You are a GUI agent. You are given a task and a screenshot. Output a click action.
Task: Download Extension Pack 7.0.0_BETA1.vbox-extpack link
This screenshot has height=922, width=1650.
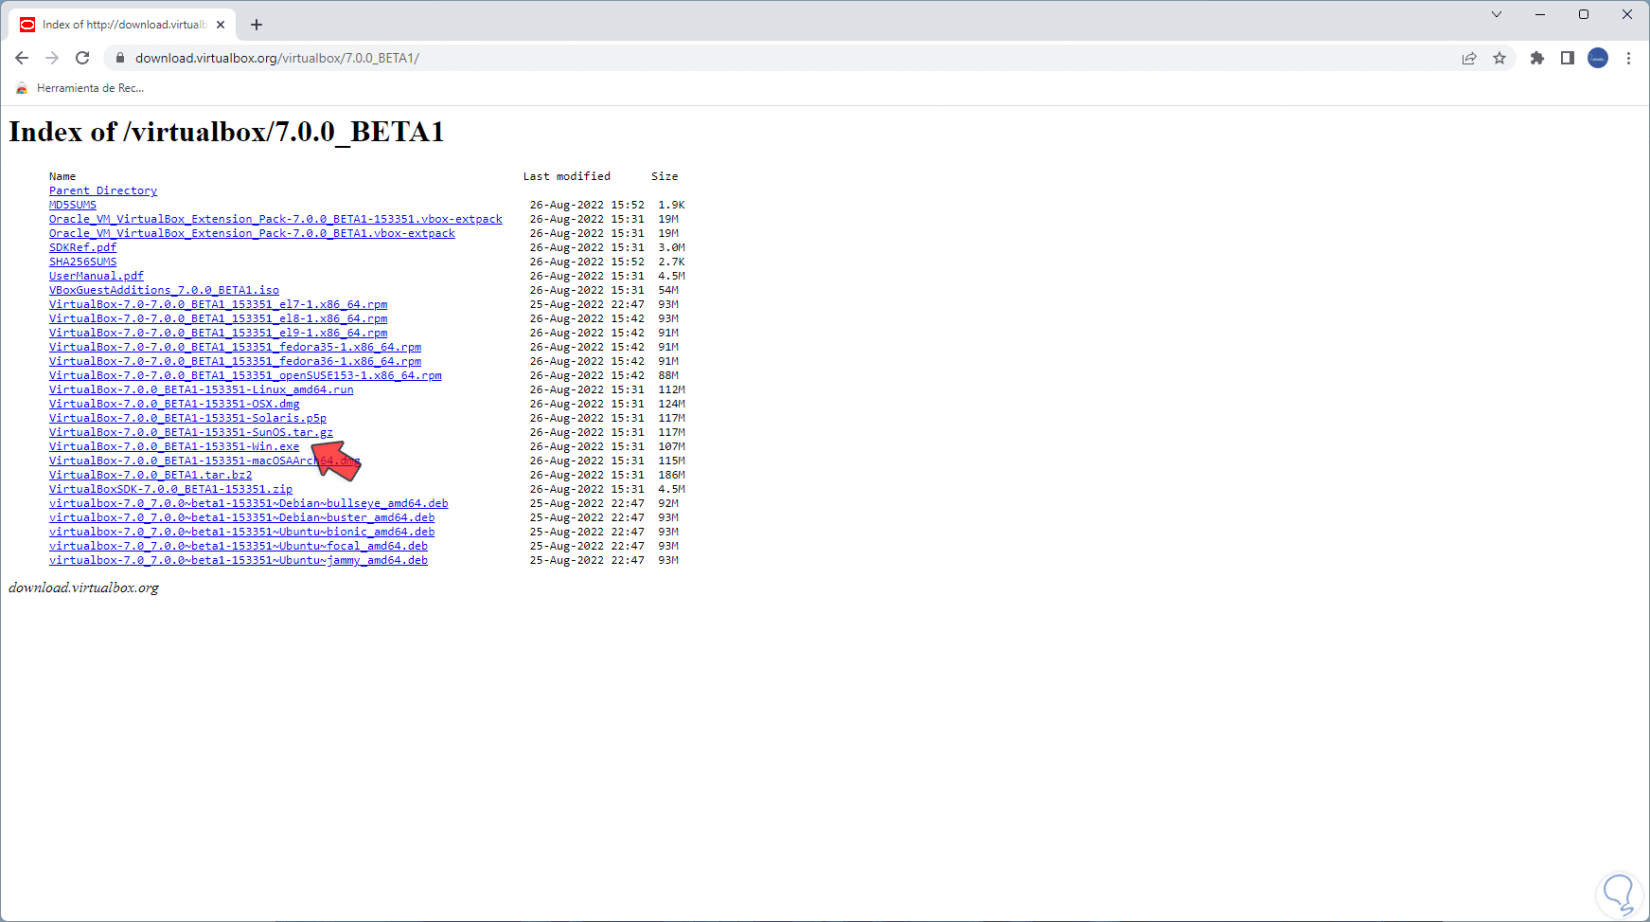pyautogui.click(x=252, y=233)
